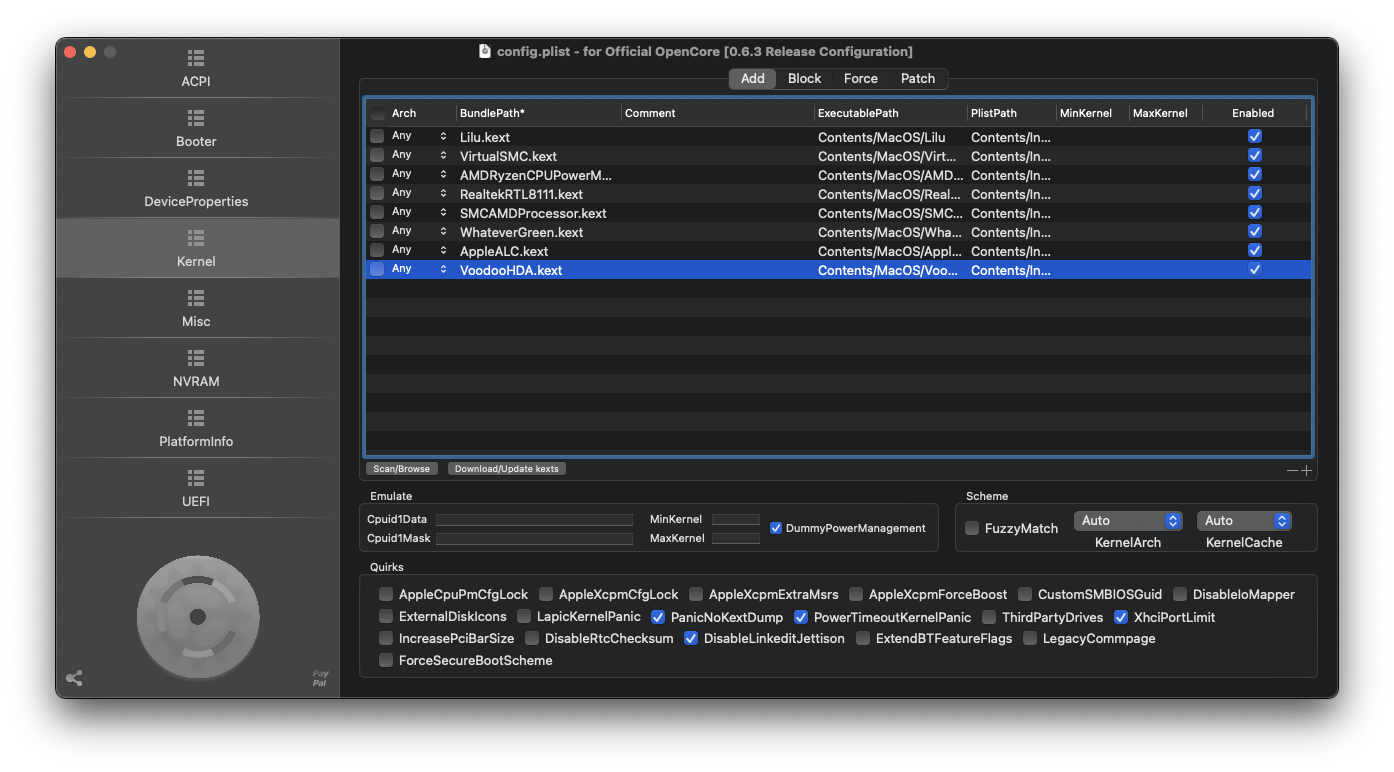
Task: Open the PlatformInfo section
Action: 196,428
